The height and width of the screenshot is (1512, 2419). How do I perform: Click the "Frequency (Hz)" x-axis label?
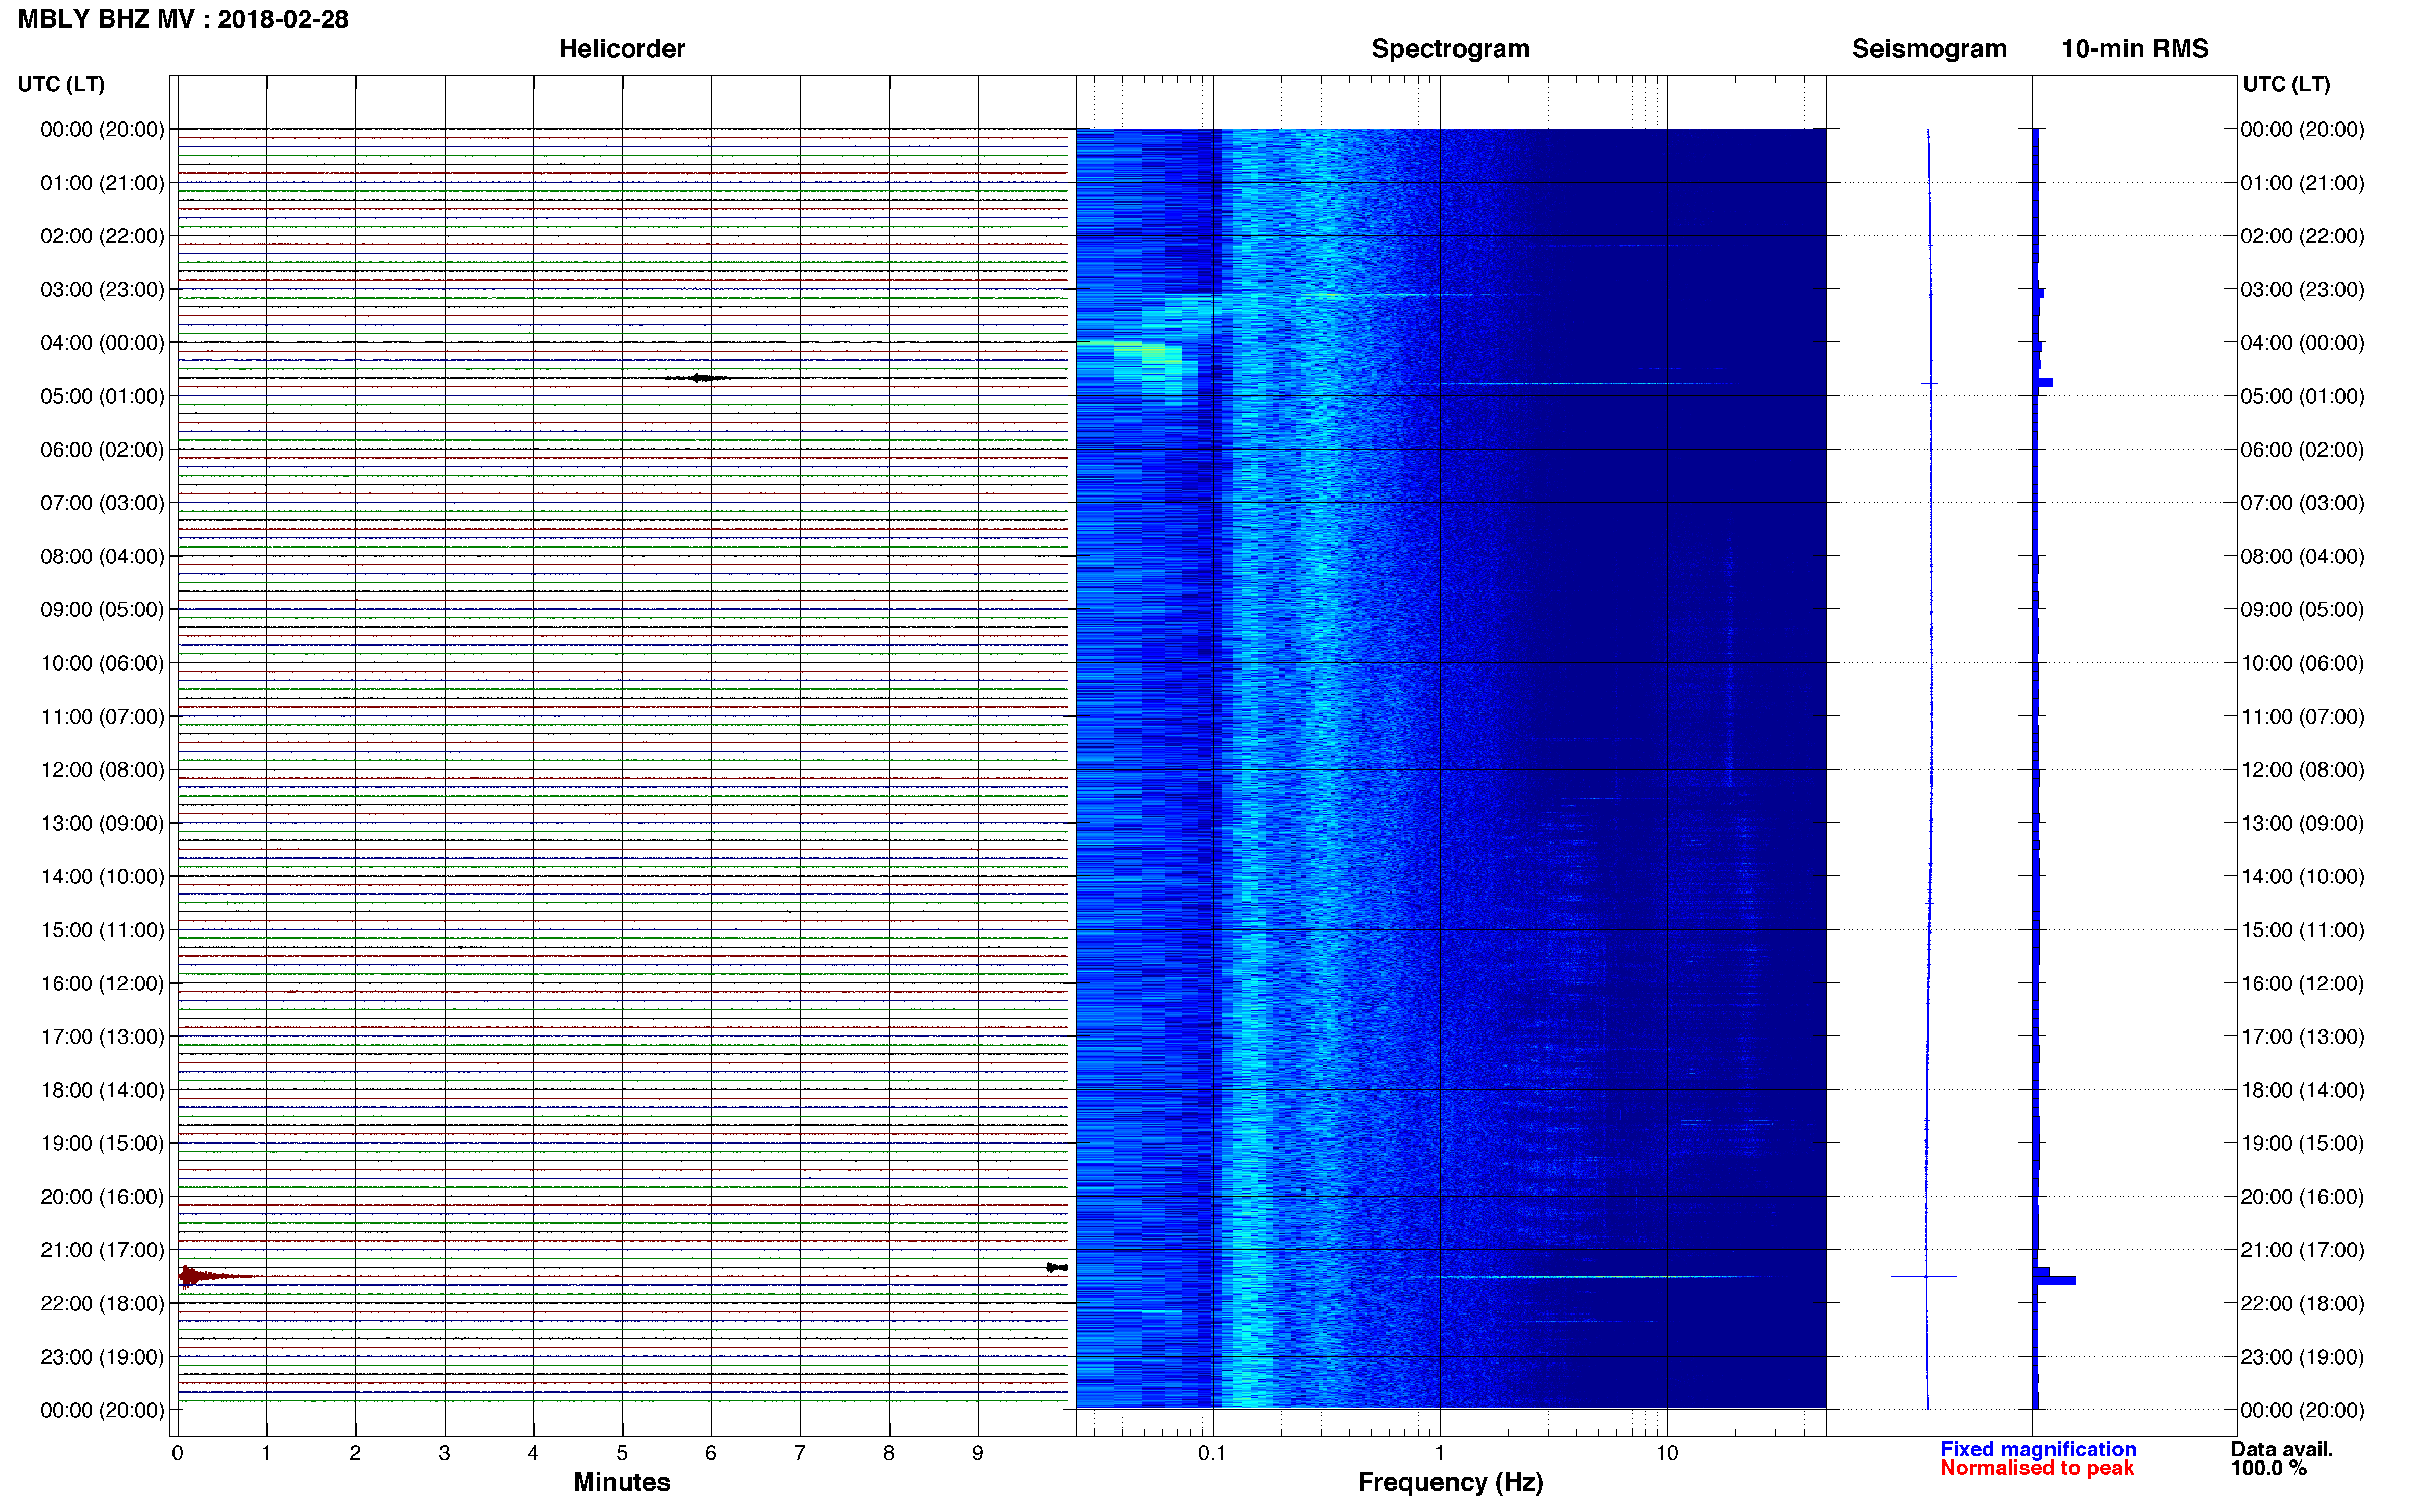(x=1450, y=1482)
